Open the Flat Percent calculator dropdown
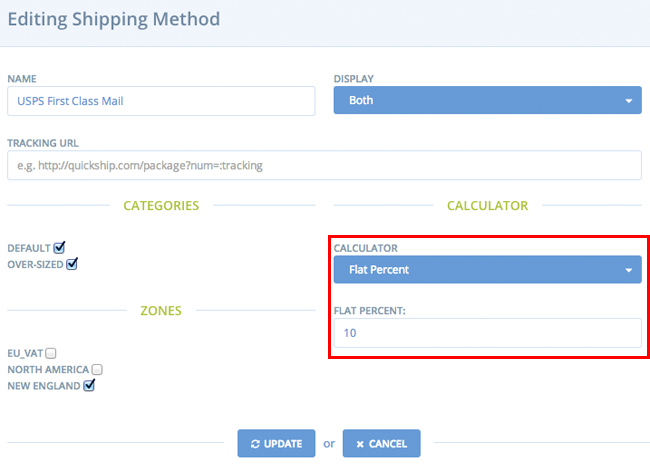650x471 pixels. (488, 269)
